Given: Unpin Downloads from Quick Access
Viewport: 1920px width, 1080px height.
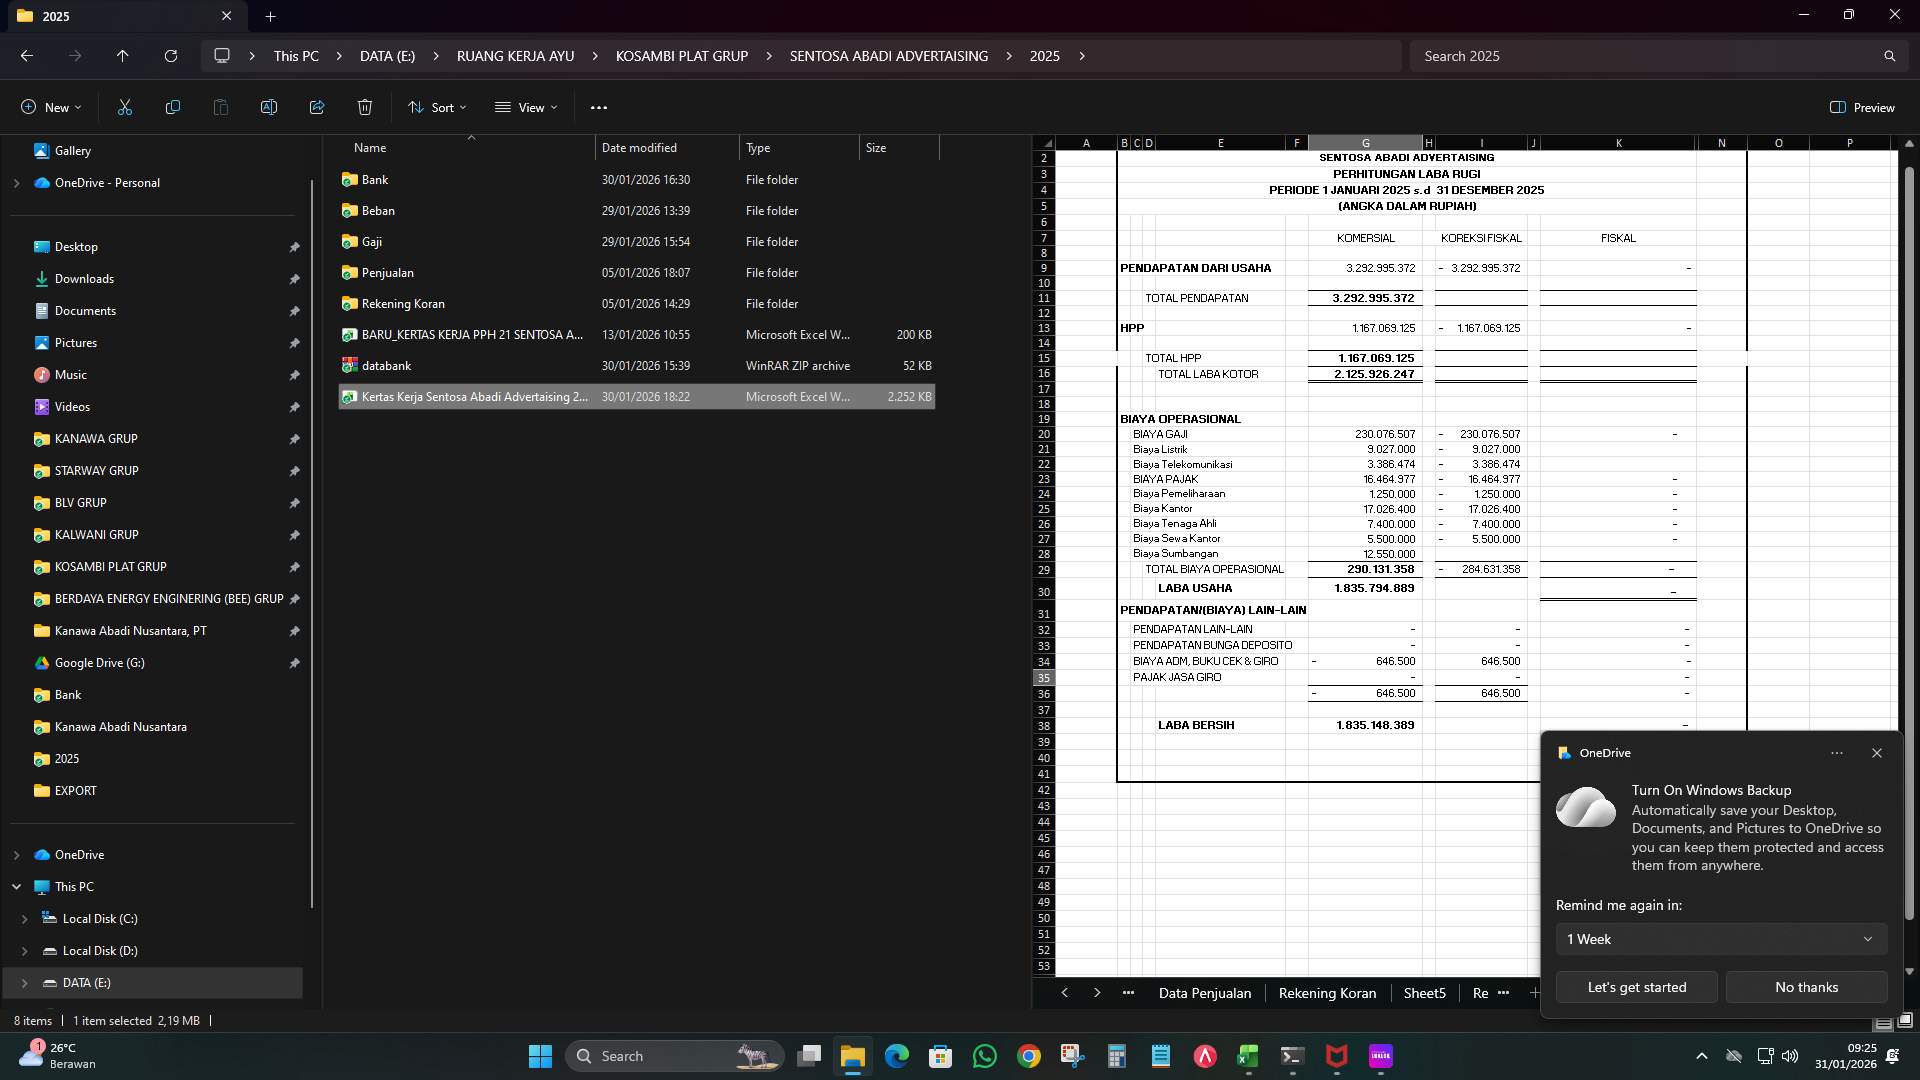Looking at the screenshot, I should [x=295, y=279].
